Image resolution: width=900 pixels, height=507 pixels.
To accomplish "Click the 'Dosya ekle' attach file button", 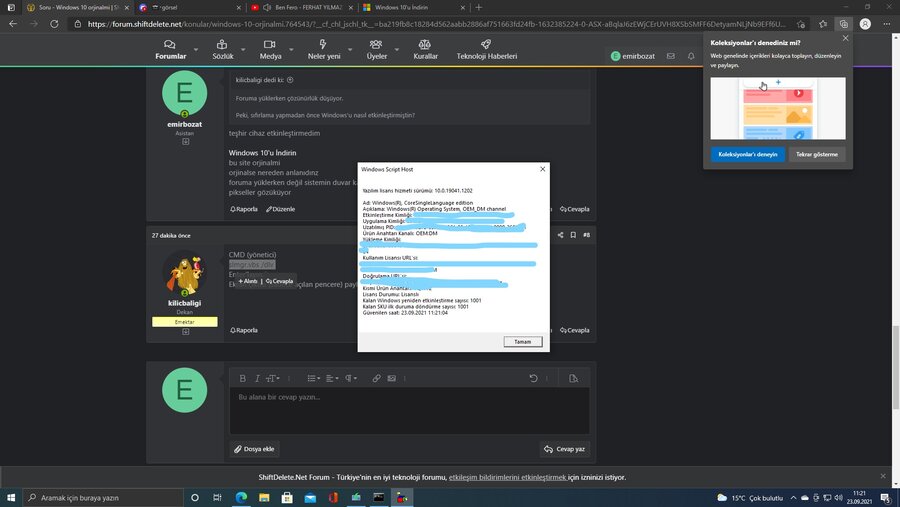I will coord(254,449).
